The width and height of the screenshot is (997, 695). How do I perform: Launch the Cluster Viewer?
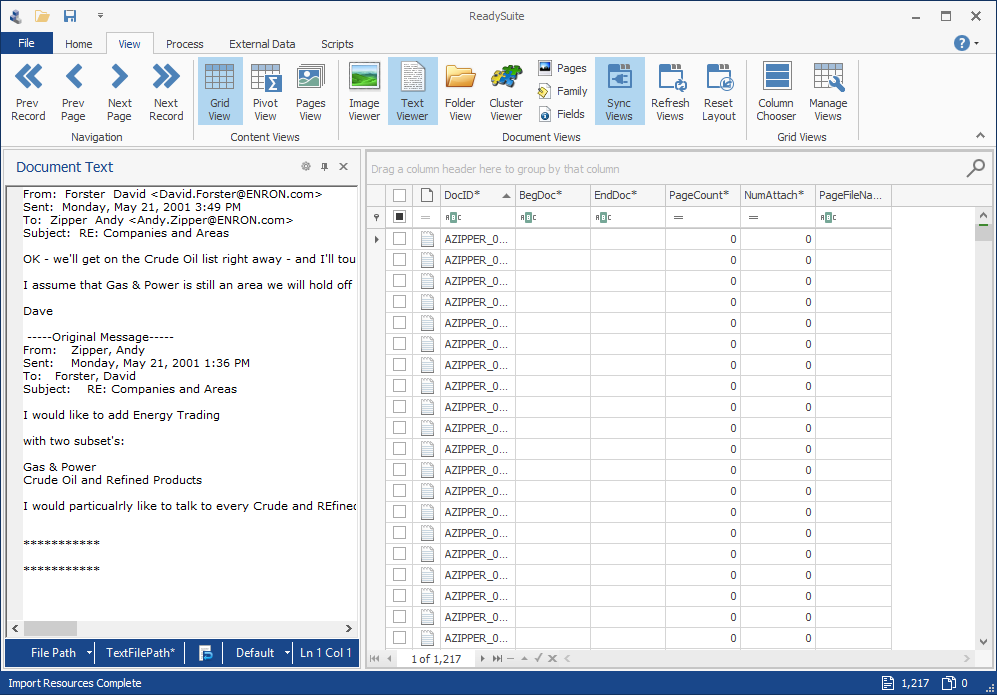click(x=506, y=92)
